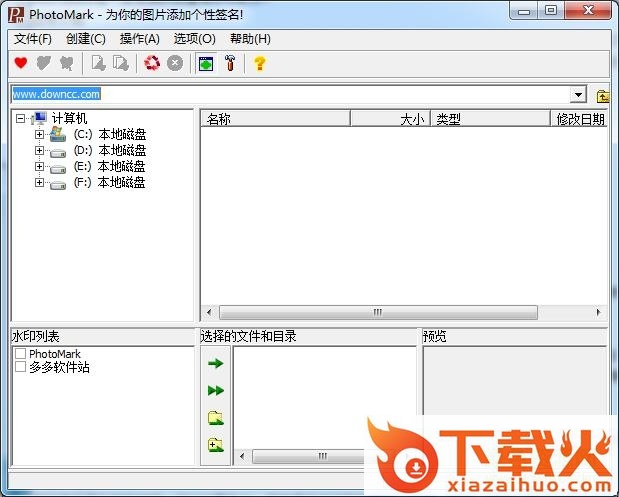Open the 操作(A) menu

pos(140,39)
